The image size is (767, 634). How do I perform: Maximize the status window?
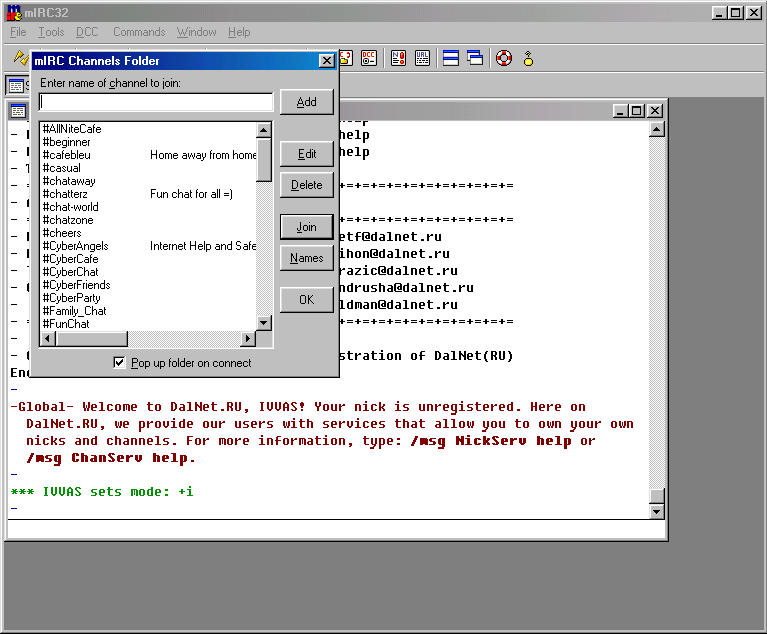pyautogui.click(x=636, y=111)
